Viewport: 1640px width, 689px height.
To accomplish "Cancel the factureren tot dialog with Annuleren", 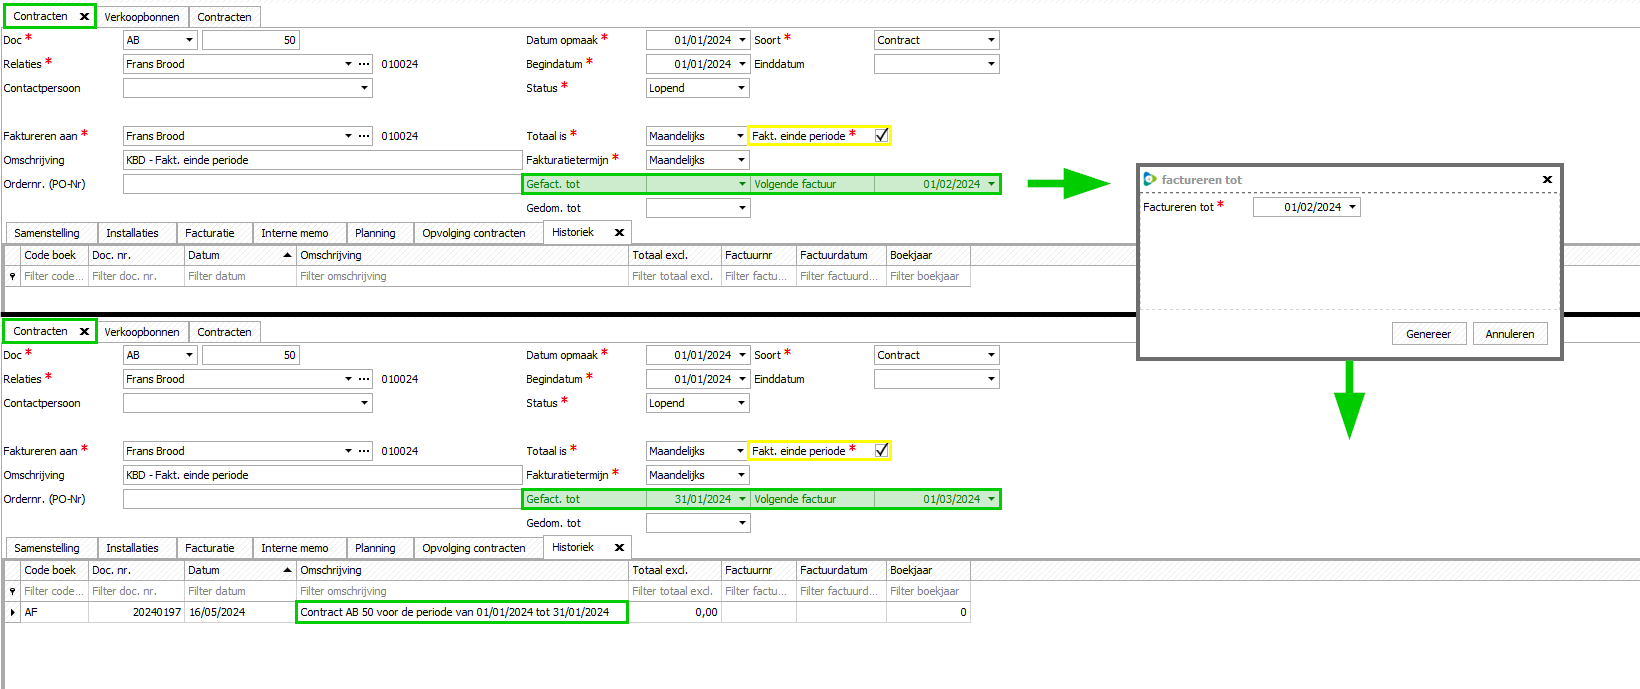I will tap(1510, 334).
